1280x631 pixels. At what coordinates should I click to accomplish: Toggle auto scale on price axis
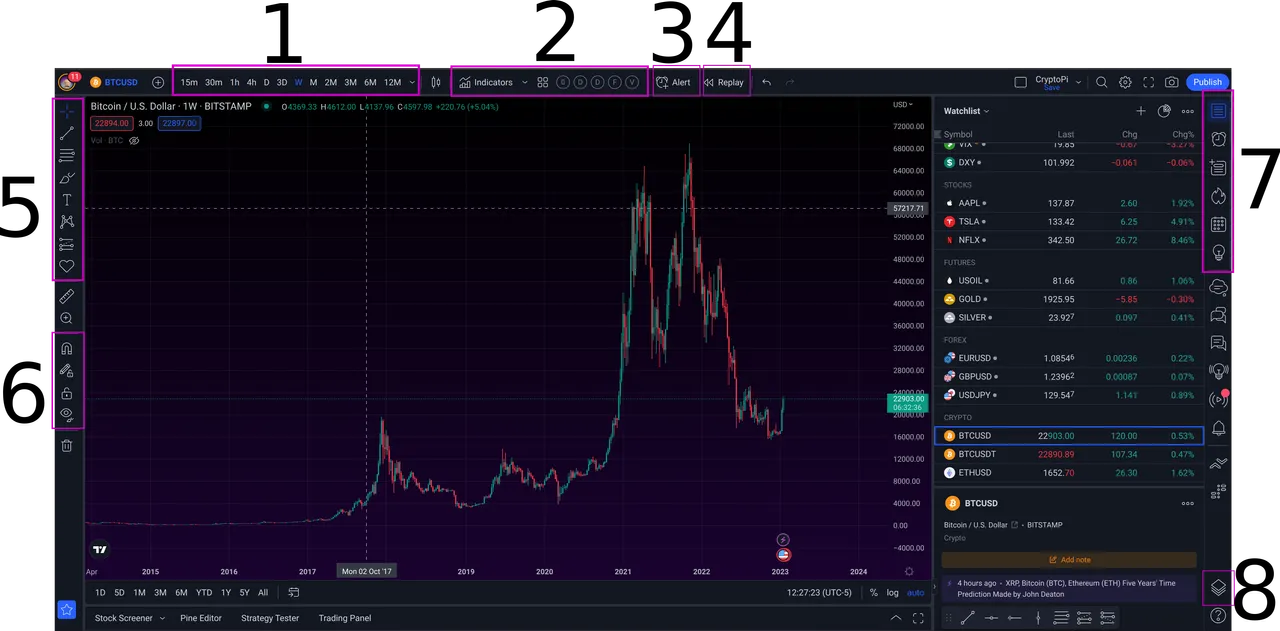tap(916, 592)
